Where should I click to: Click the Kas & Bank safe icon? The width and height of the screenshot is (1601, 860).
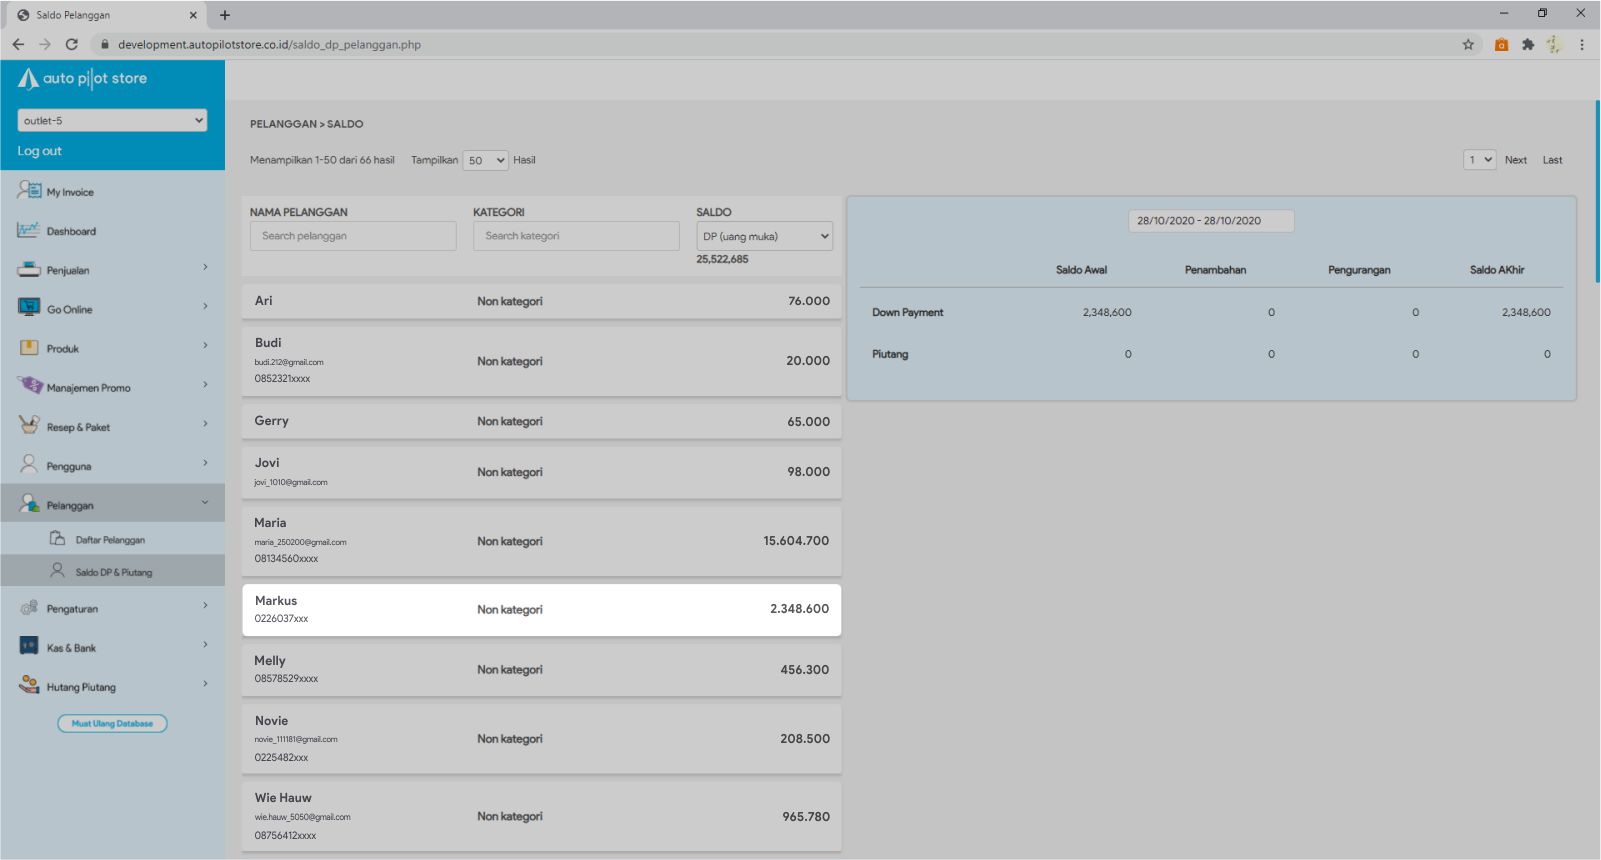(x=29, y=646)
